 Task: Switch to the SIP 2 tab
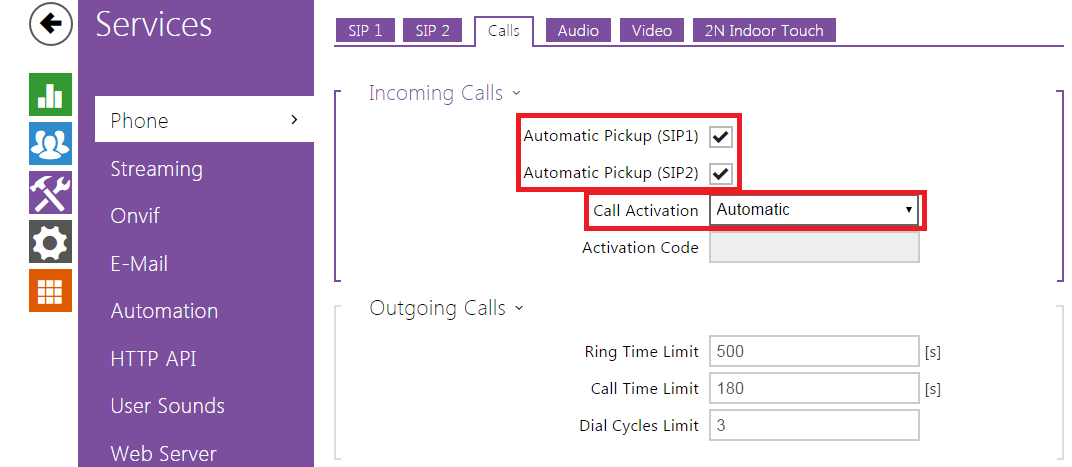click(x=434, y=30)
